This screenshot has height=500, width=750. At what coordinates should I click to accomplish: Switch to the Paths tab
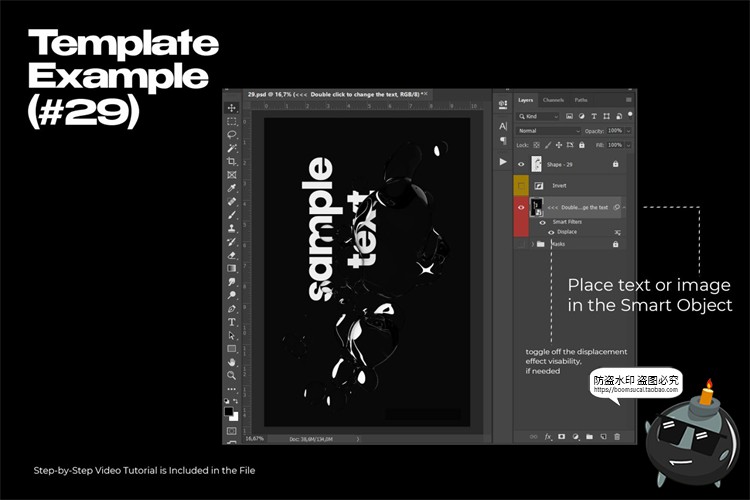pos(581,100)
